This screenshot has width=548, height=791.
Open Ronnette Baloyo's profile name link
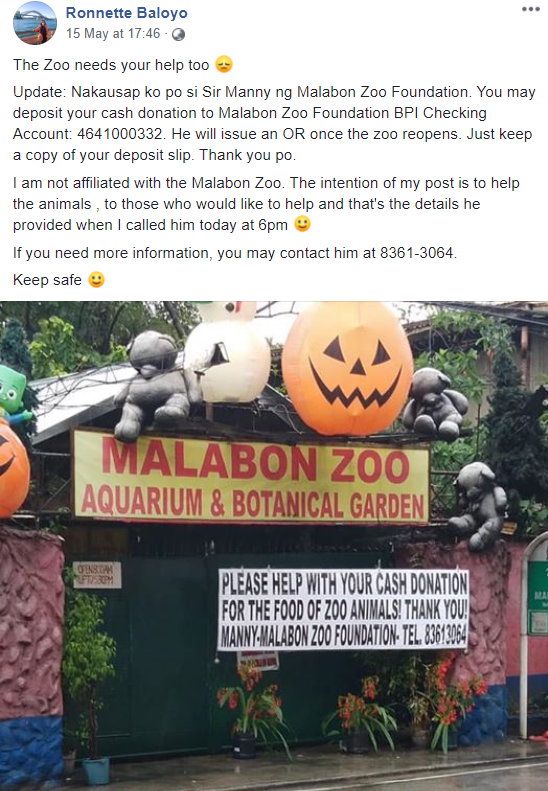coord(127,13)
